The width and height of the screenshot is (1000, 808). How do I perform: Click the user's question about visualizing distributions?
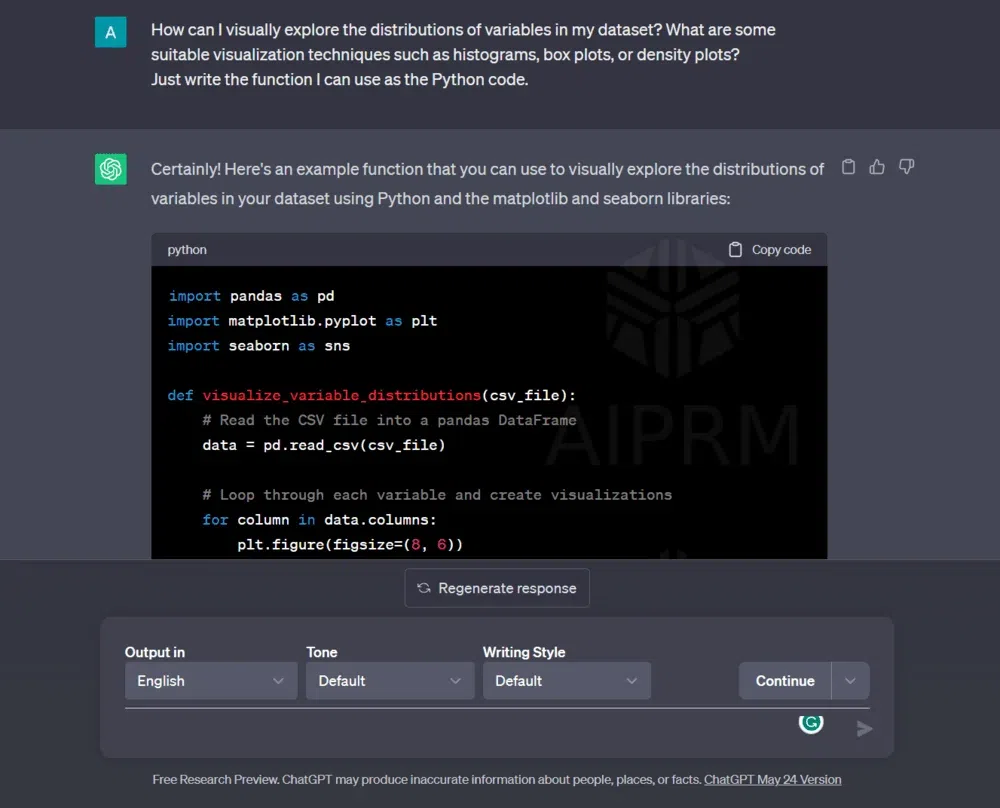coord(463,54)
